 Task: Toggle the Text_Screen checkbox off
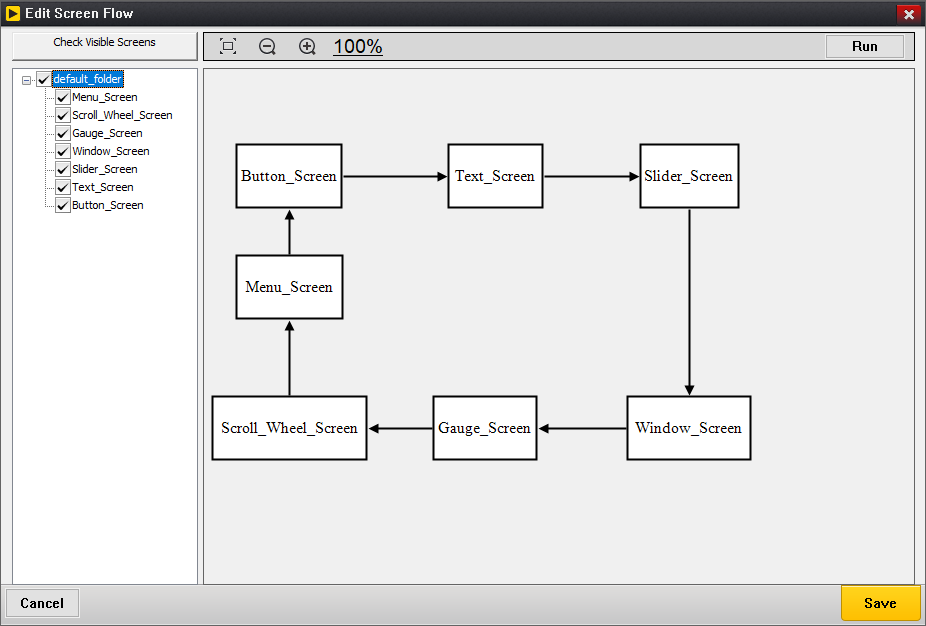[x=62, y=186]
